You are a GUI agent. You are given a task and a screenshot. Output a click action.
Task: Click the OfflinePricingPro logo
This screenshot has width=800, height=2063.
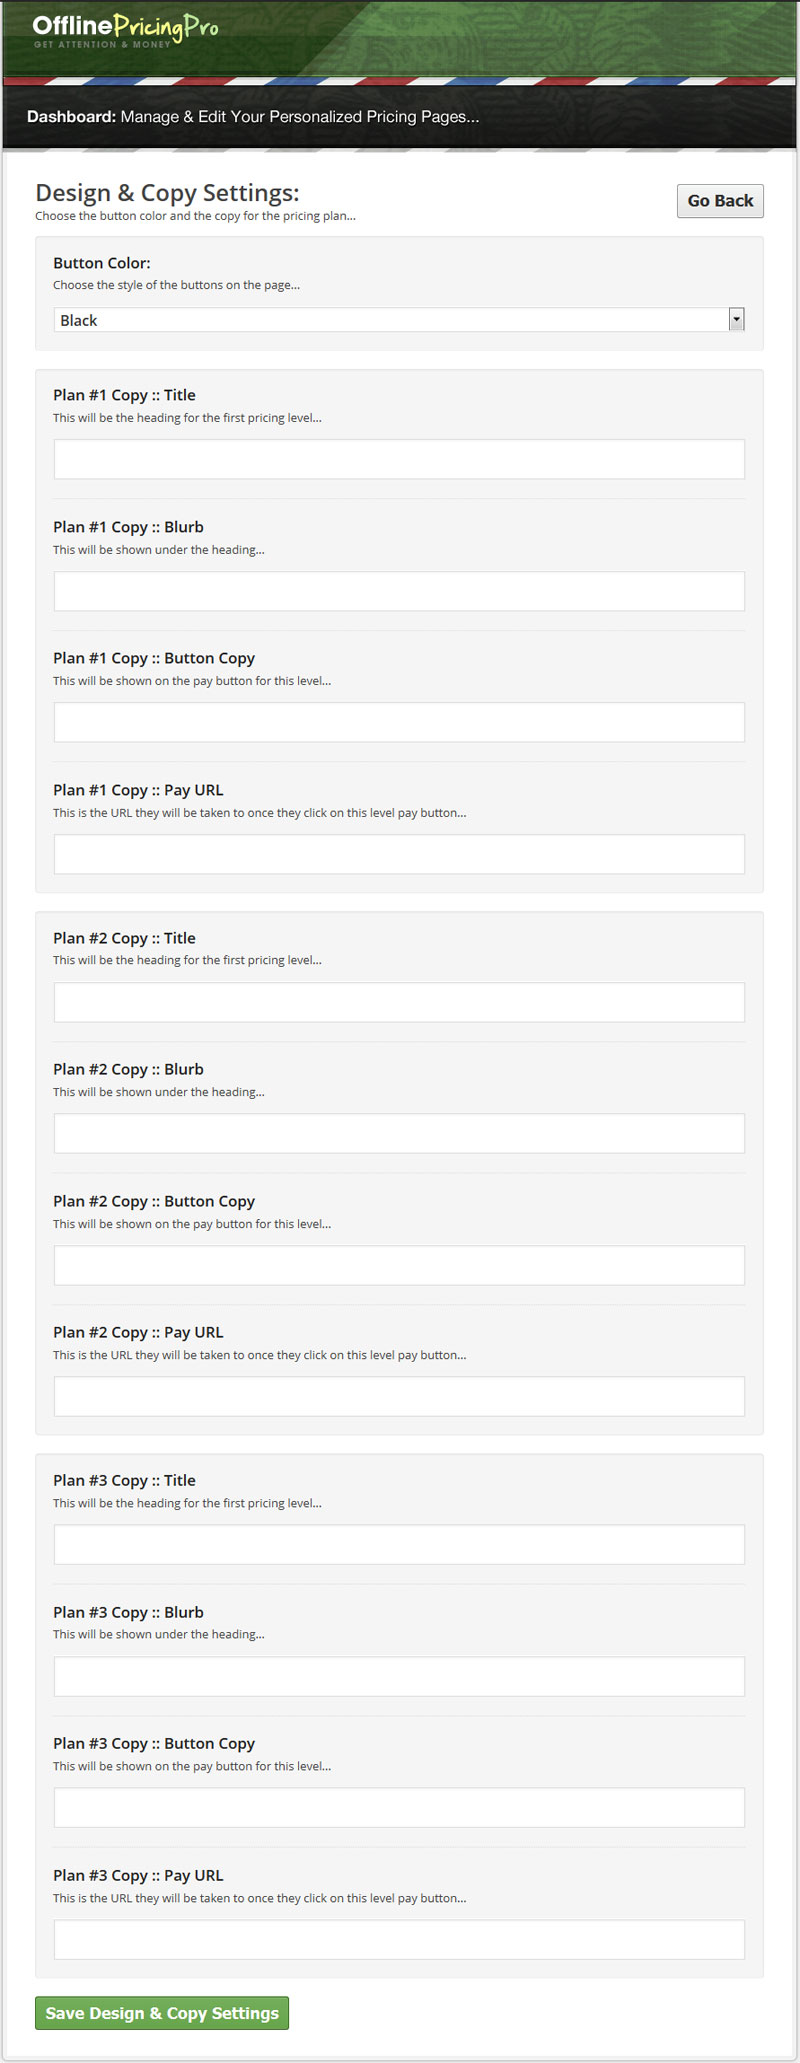pos(126,30)
